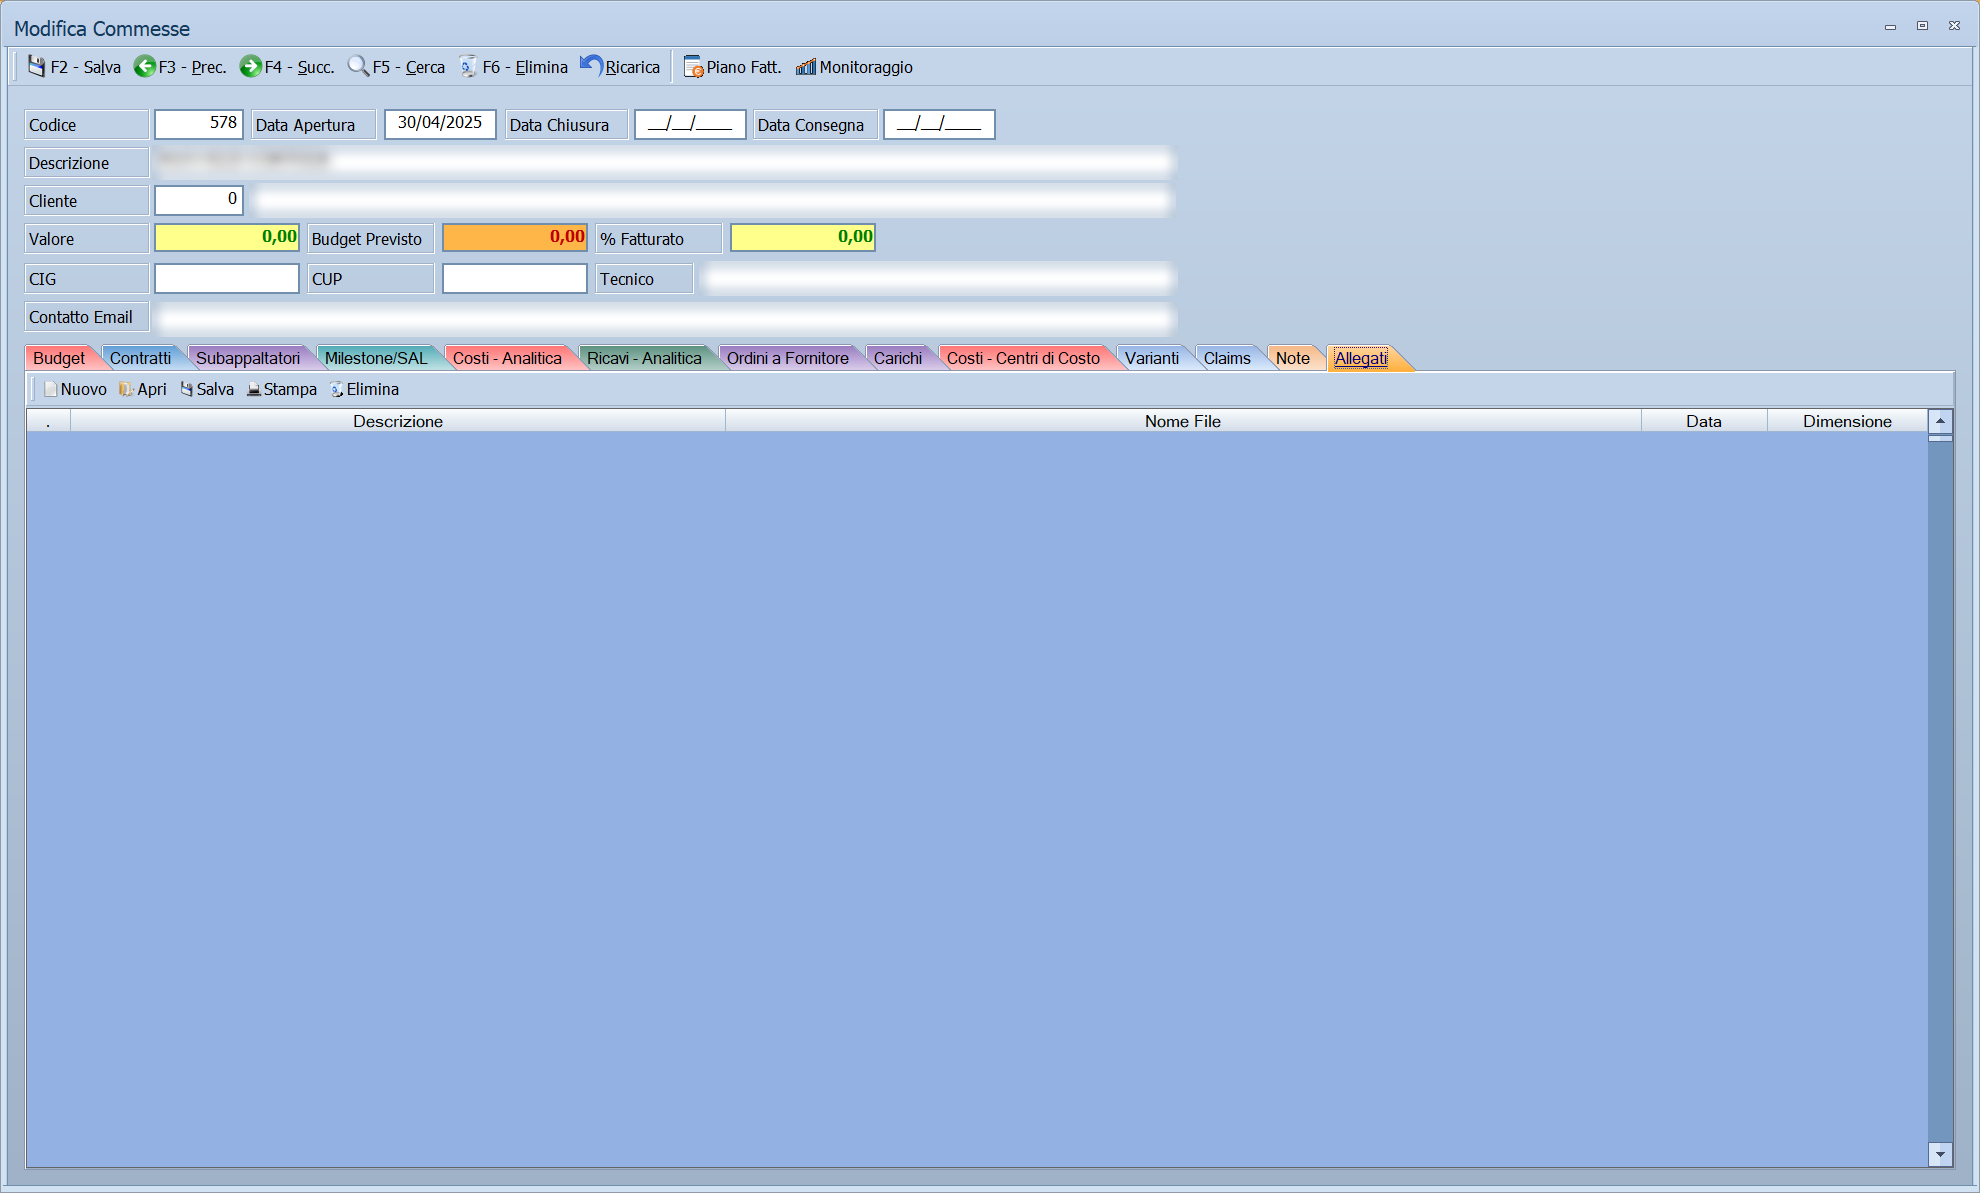Go to previous record with F3 Prec. arrow

point(145,66)
